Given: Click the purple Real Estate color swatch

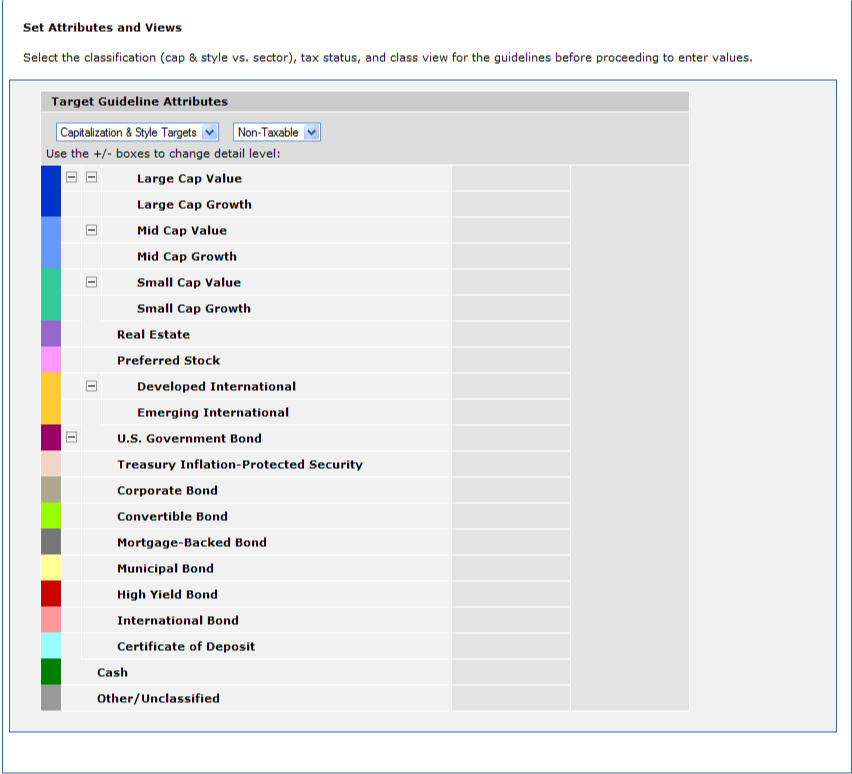Looking at the screenshot, I should pos(51,334).
